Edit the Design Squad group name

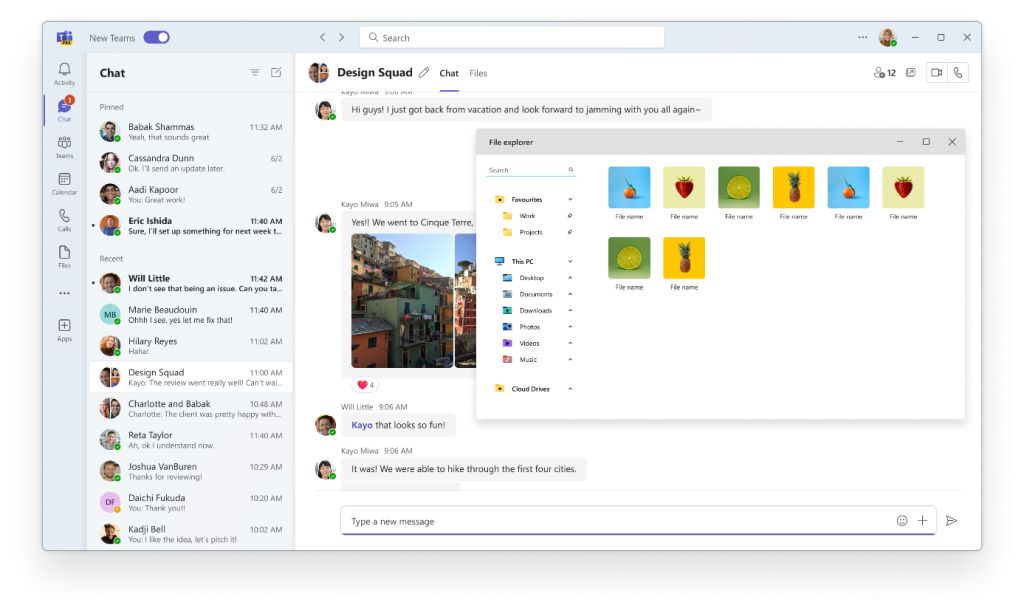(x=424, y=73)
